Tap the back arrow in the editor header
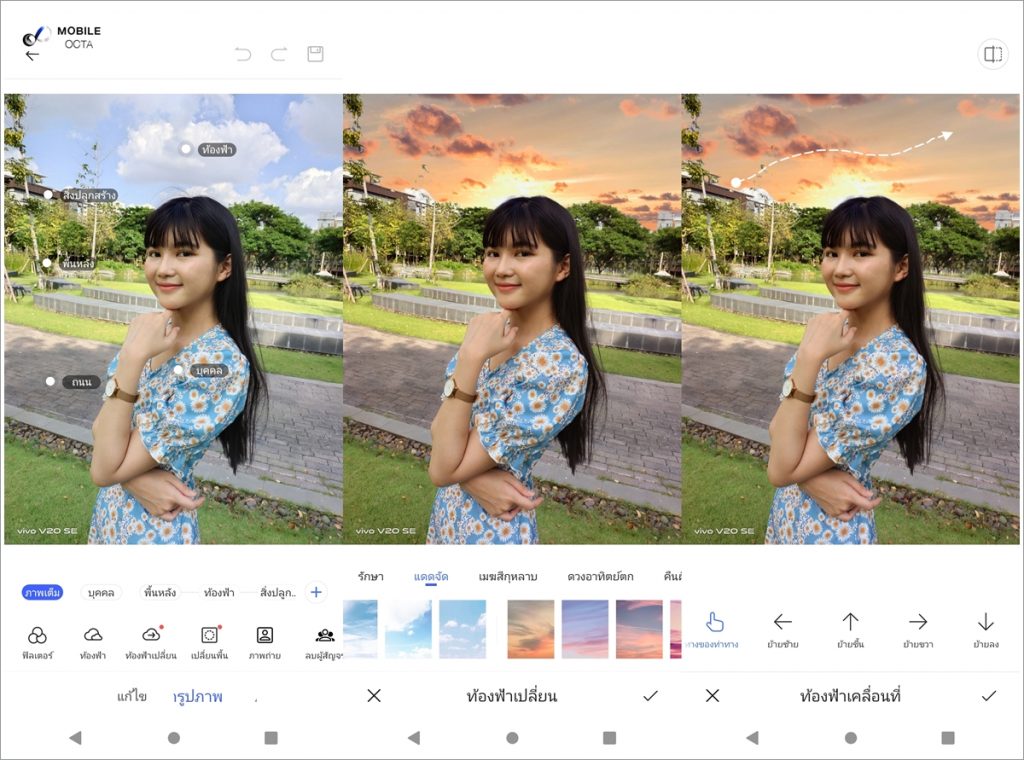Viewport: 1024px width, 760px height. pos(32,55)
